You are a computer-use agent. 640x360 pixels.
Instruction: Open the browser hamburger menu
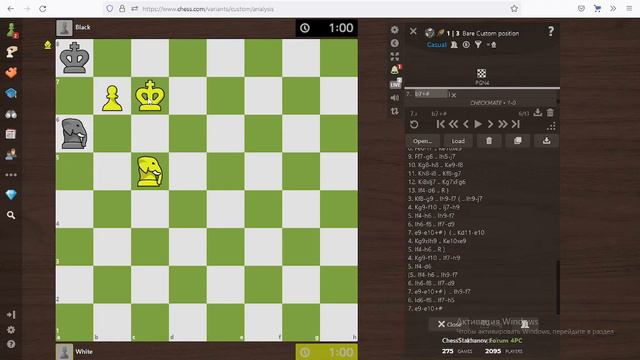[629, 9]
